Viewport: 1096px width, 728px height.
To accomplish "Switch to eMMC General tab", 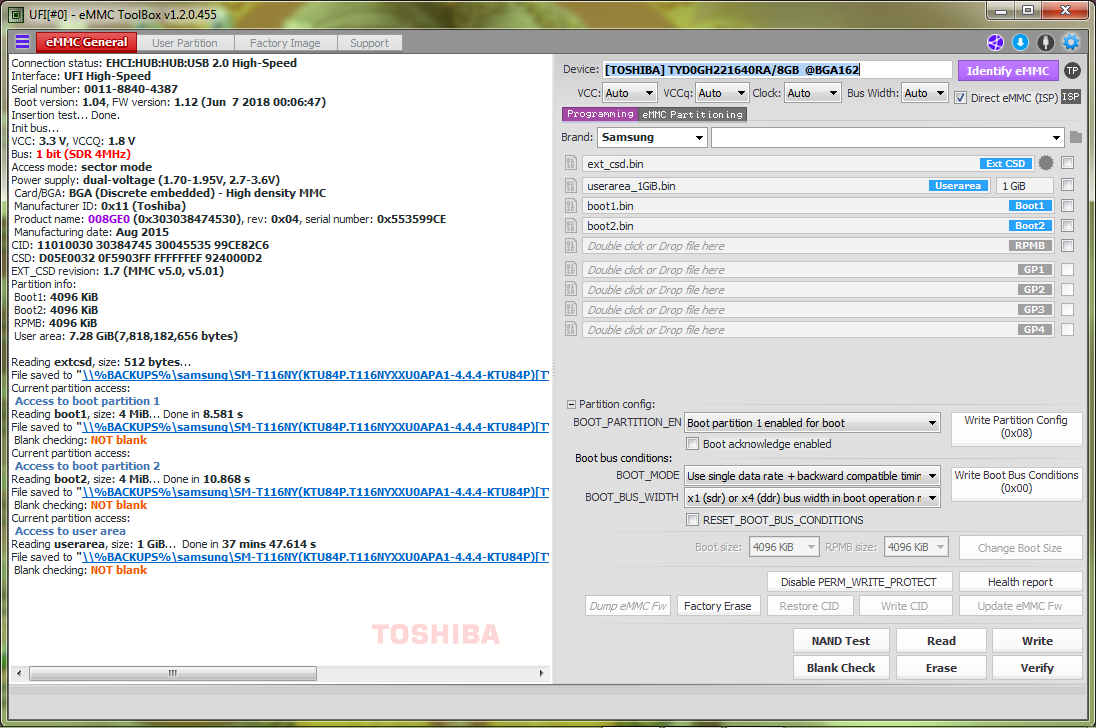I will pyautogui.click(x=87, y=43).
